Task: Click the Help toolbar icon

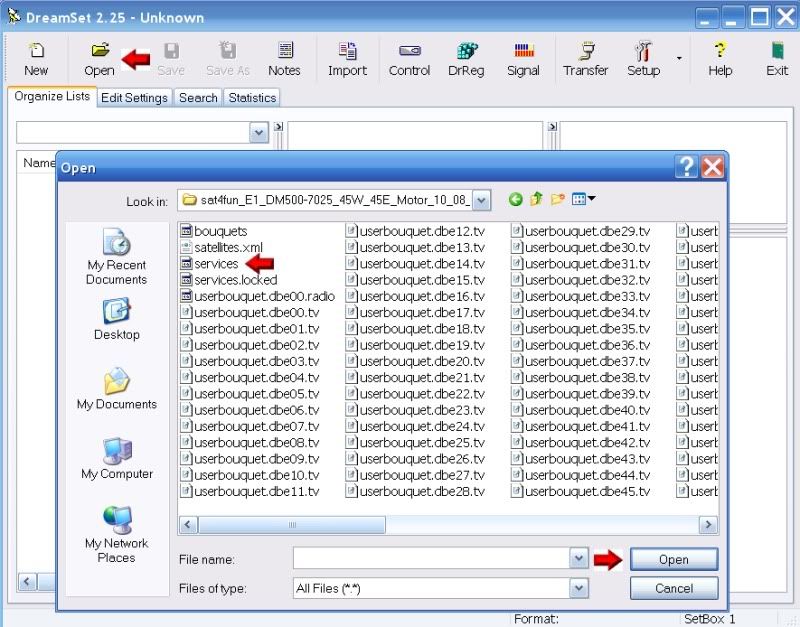Action: pyautogui.click(x=720, y=59)
